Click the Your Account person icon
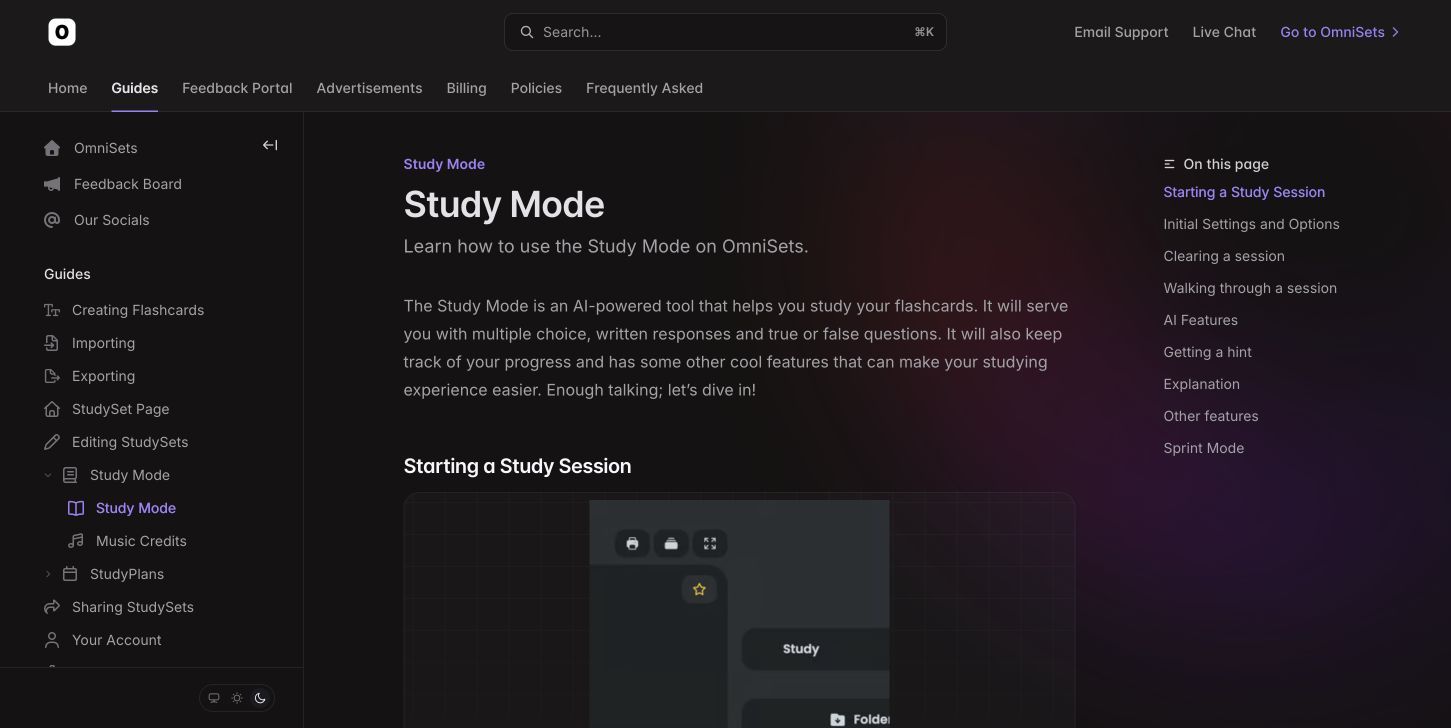Viewport: 1451px width, 728px height. point(52,640)
